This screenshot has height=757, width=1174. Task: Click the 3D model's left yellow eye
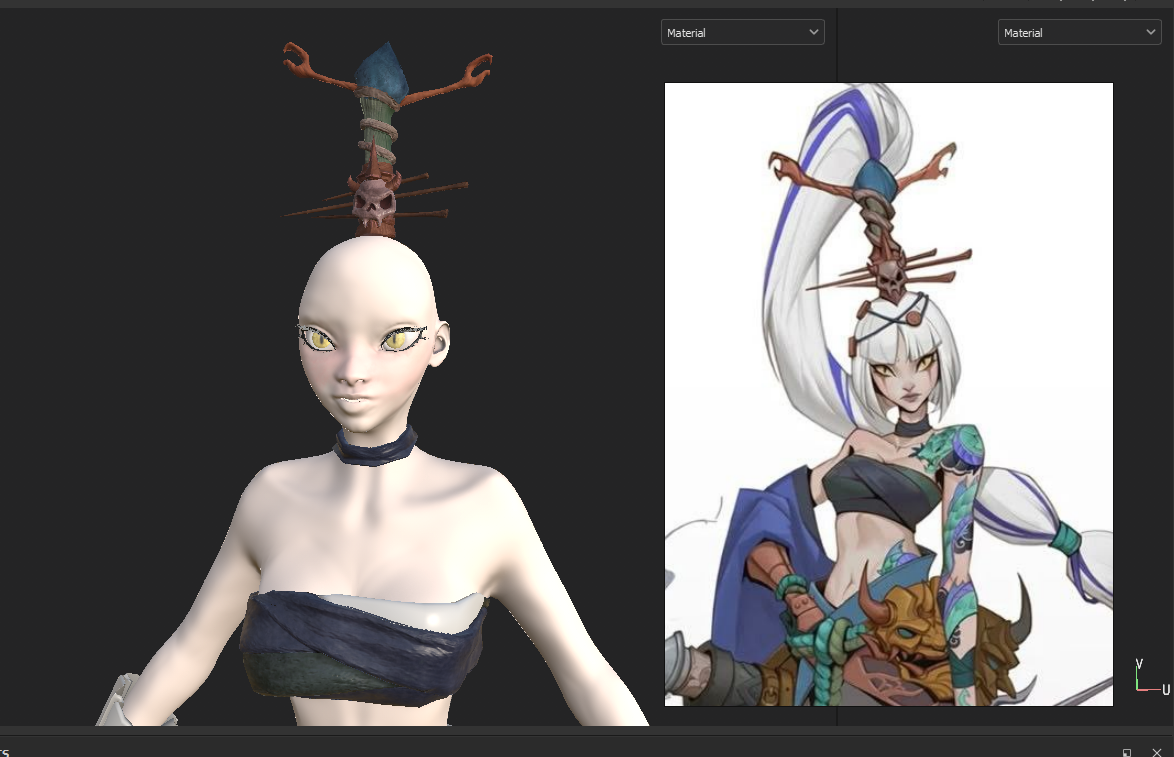pyautogui.click(x=320, y=340)
